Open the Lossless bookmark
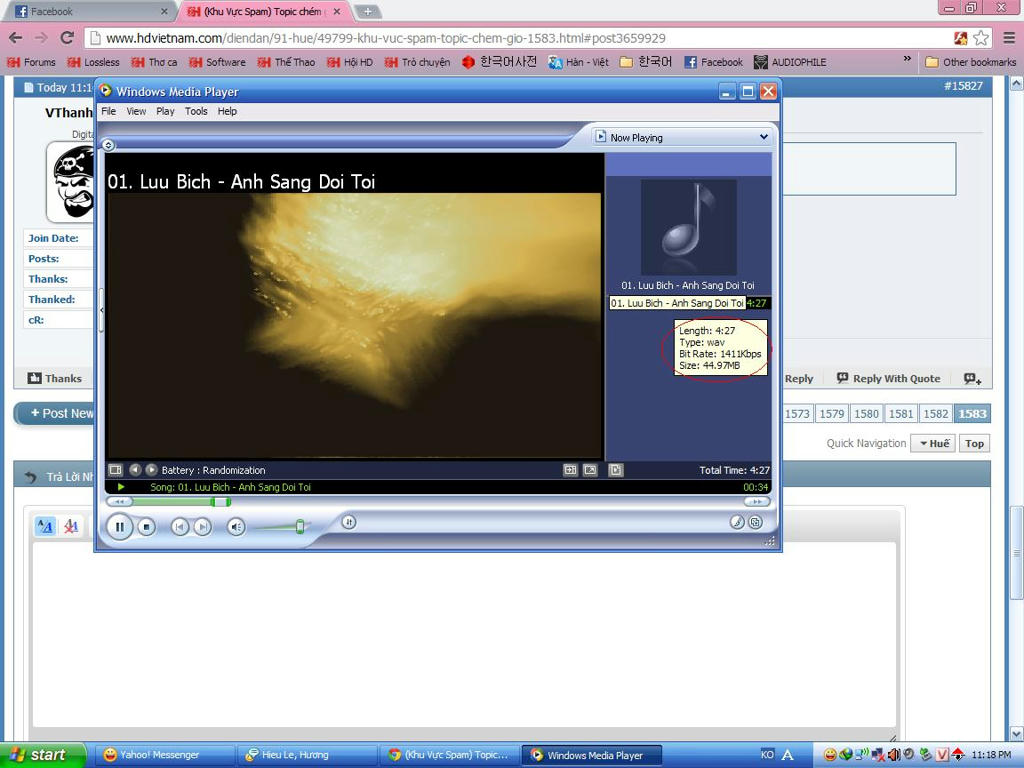This screenshot has height=768, width=1024. [x=93, y=62]
